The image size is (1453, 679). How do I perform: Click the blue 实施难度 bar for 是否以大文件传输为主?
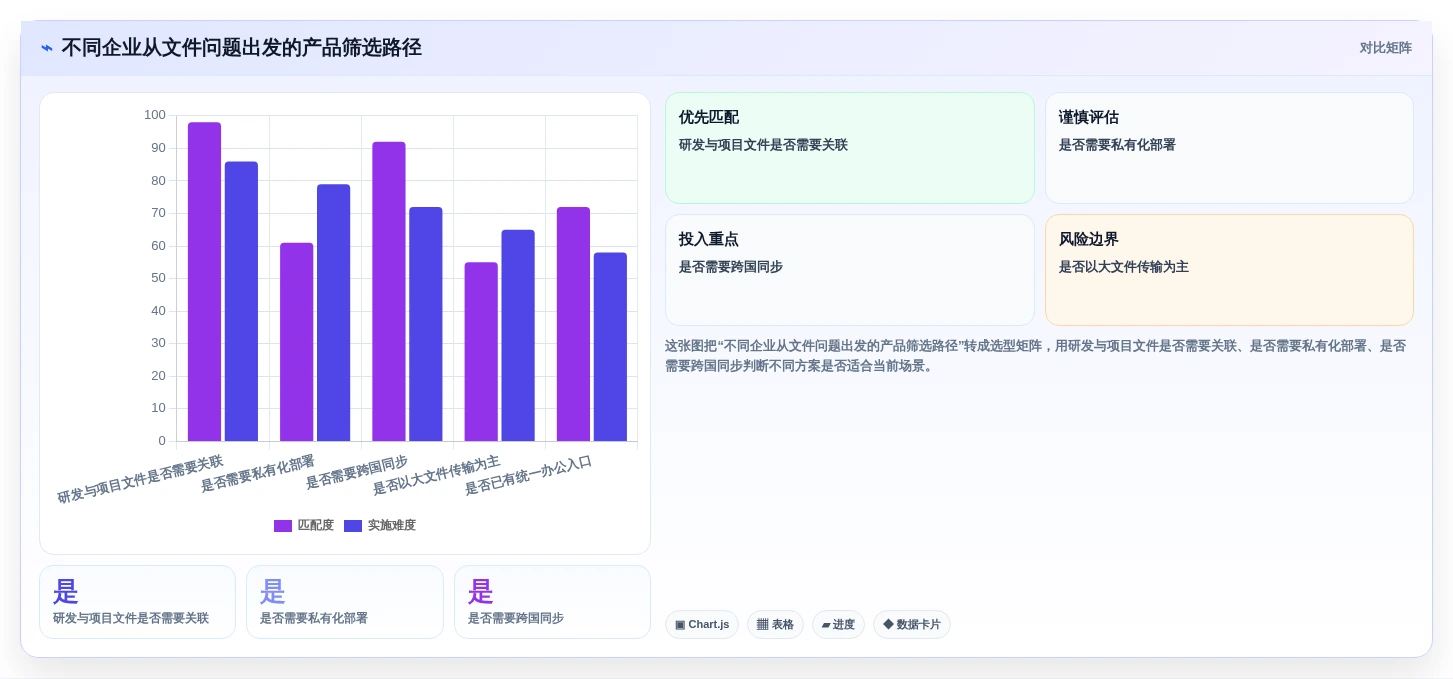point(518,336)
